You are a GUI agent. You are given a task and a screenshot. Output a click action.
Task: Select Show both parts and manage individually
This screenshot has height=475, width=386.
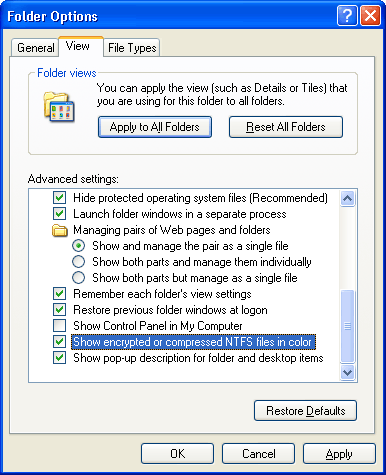click(x=78, y=262)
